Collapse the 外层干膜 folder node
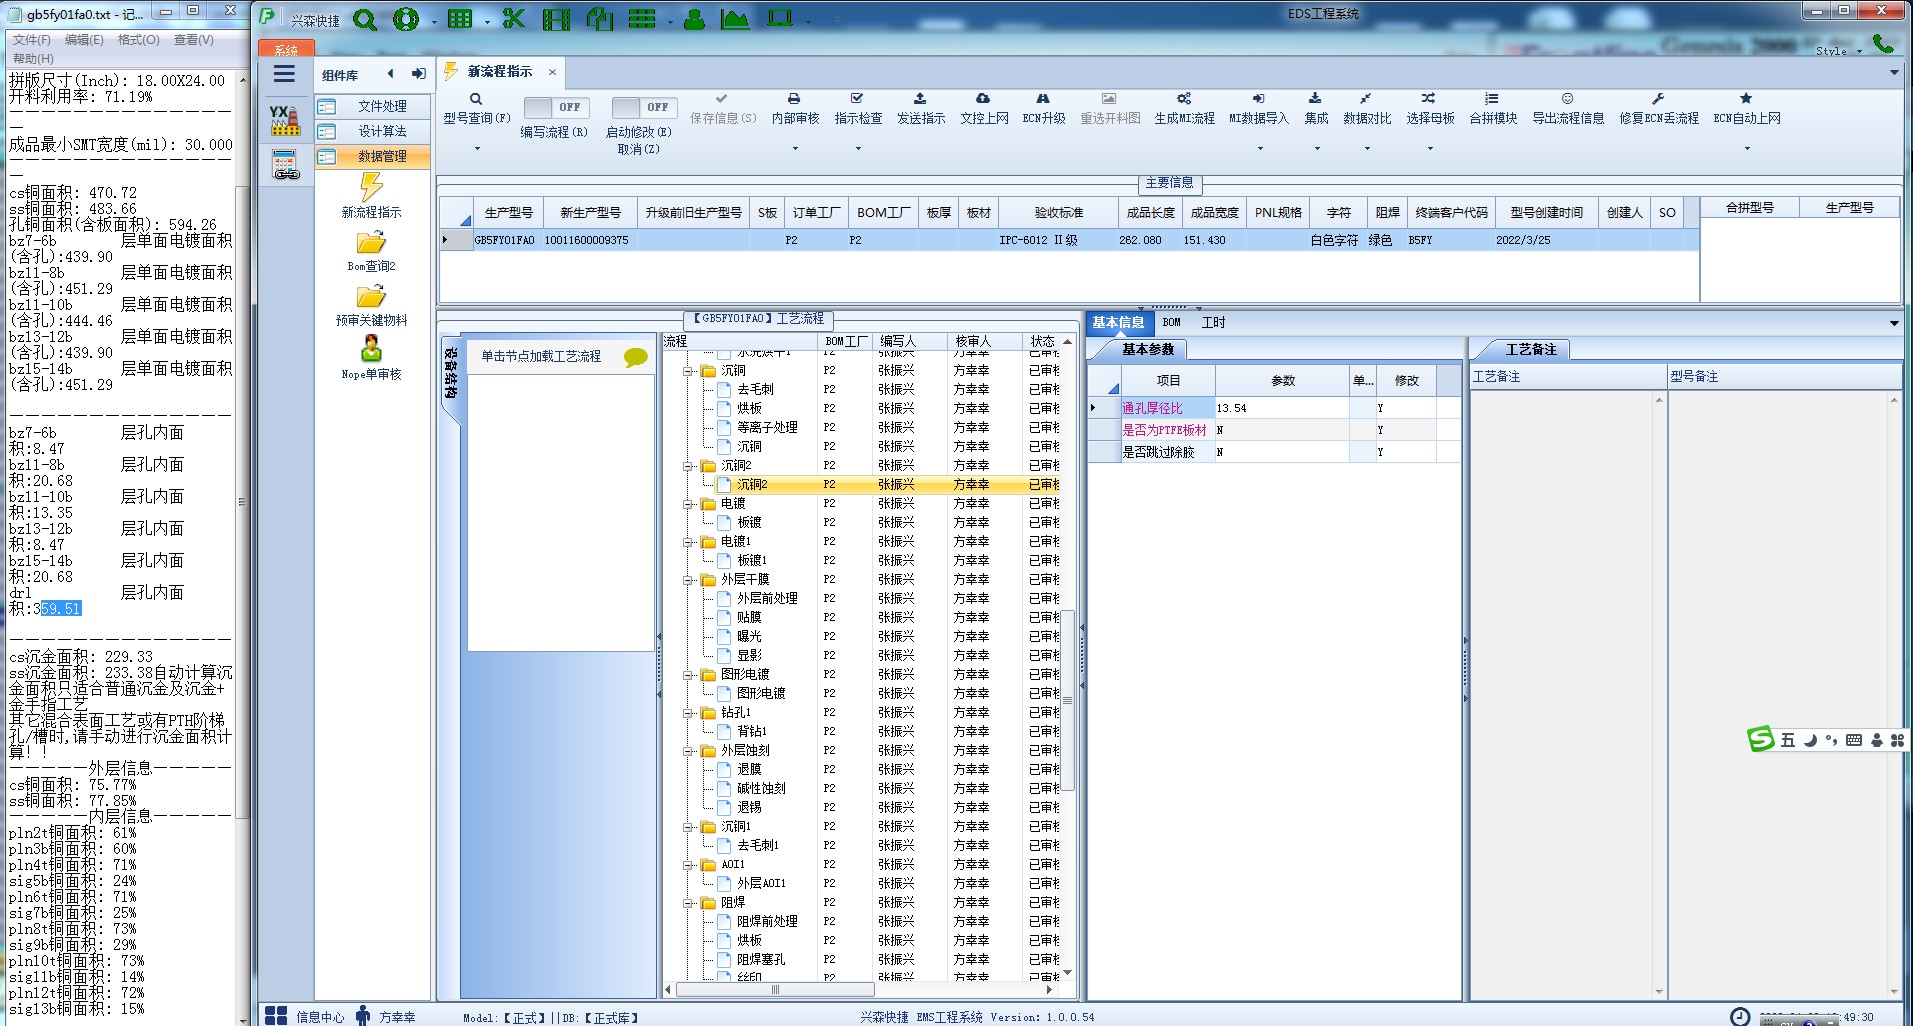This screenshot has width=1913, height=1026. point(688,580)
